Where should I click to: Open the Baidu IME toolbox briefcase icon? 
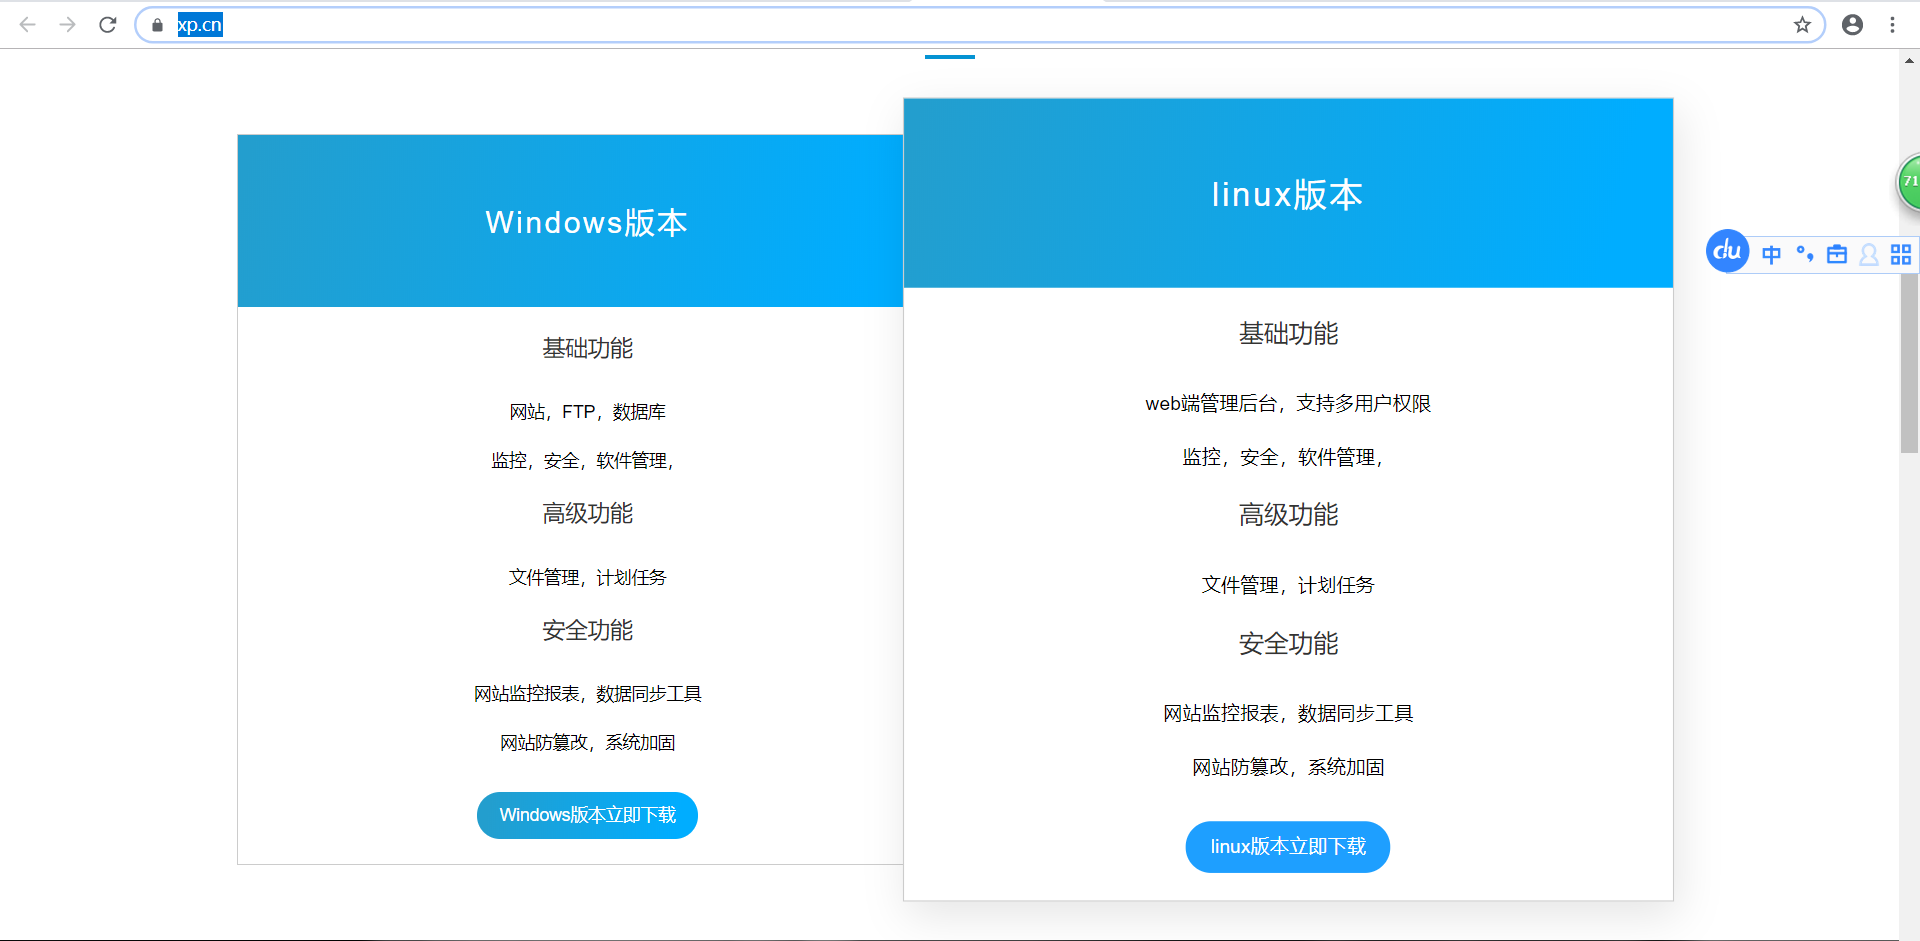tap(1837, 254)
